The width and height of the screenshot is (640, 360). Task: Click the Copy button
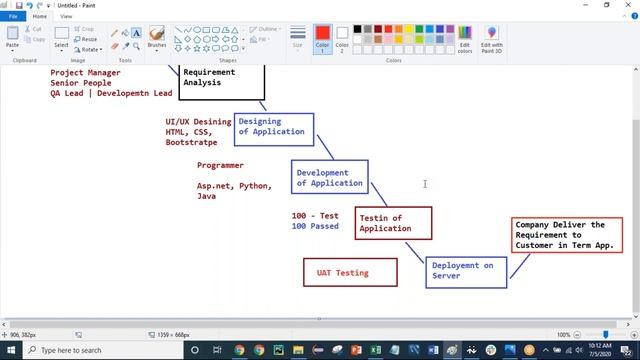pyautogui.click(x=34, y=39)
